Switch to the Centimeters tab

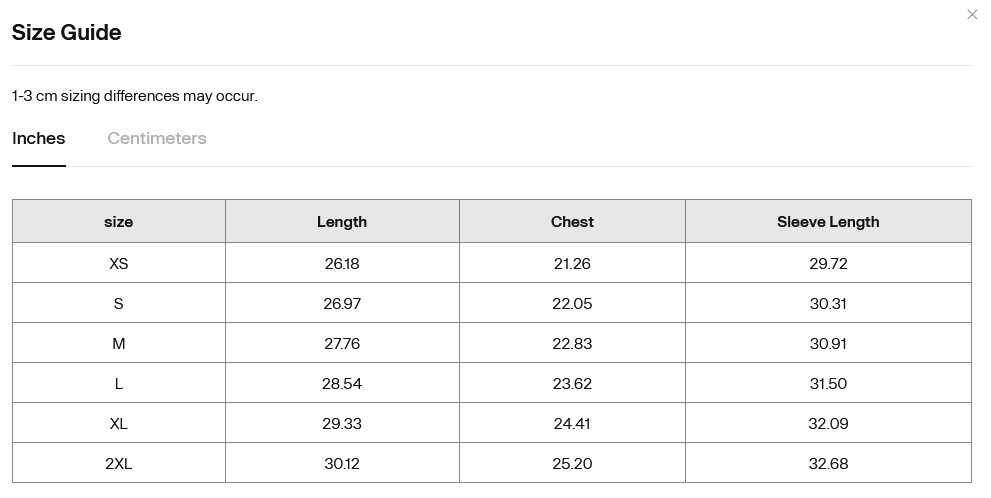pos(157,138)
